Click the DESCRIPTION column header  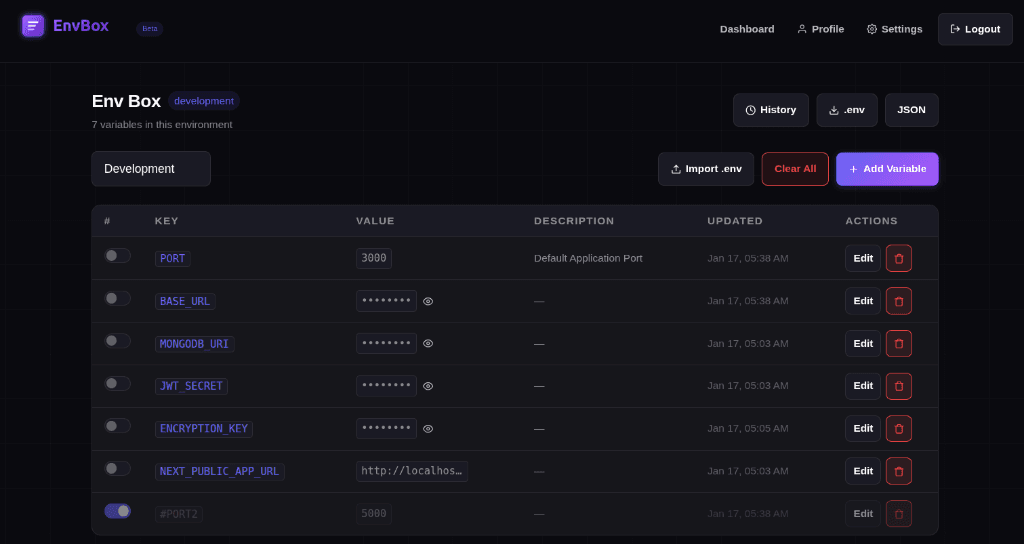tap(574, 221)
